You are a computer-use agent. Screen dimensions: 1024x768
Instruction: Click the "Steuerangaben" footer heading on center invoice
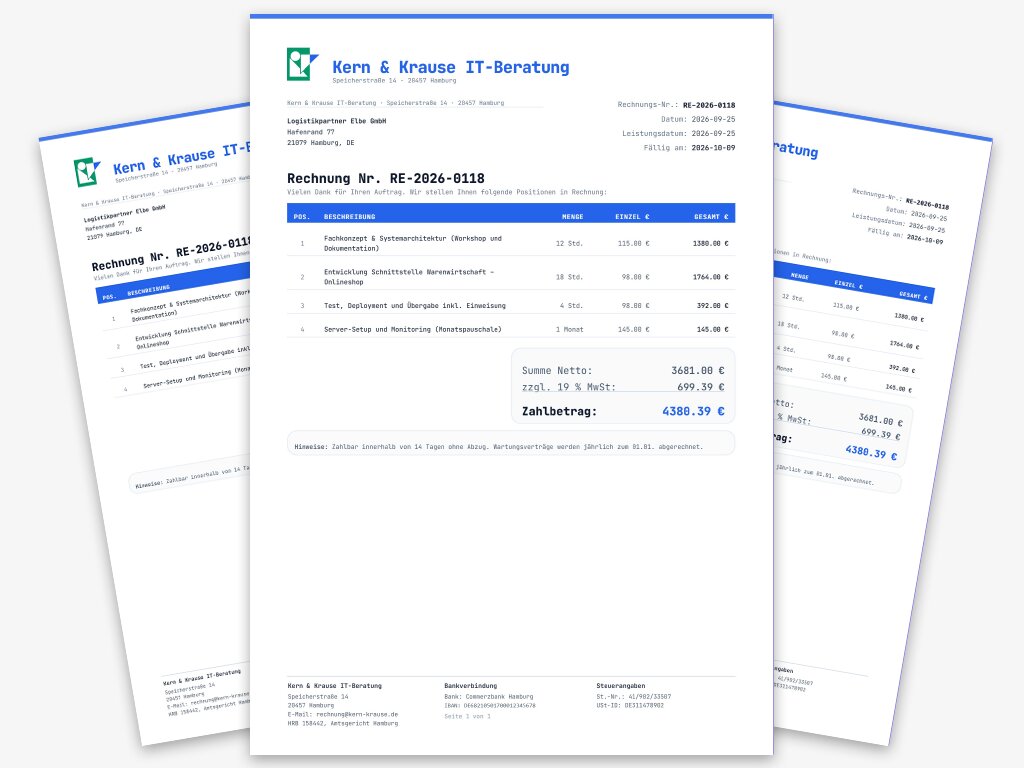point(620,686)
